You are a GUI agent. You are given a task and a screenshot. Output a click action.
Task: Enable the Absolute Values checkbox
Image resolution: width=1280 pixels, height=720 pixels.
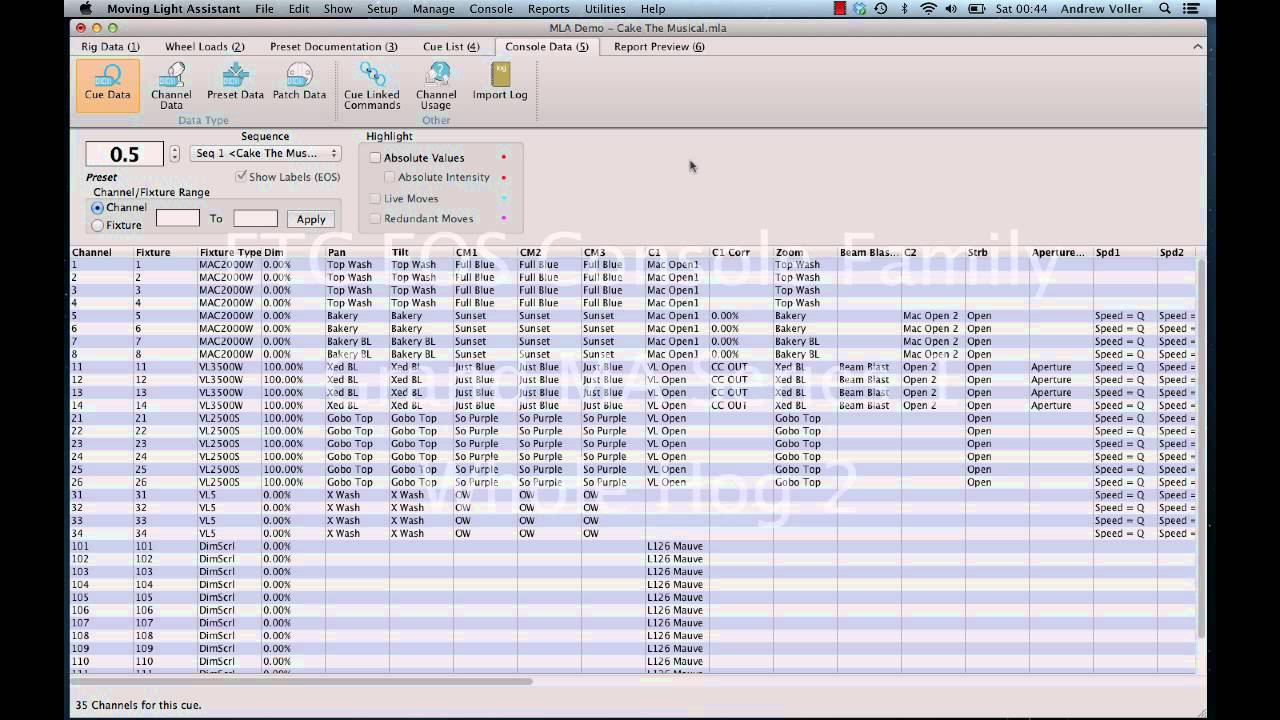coord(375,158)
